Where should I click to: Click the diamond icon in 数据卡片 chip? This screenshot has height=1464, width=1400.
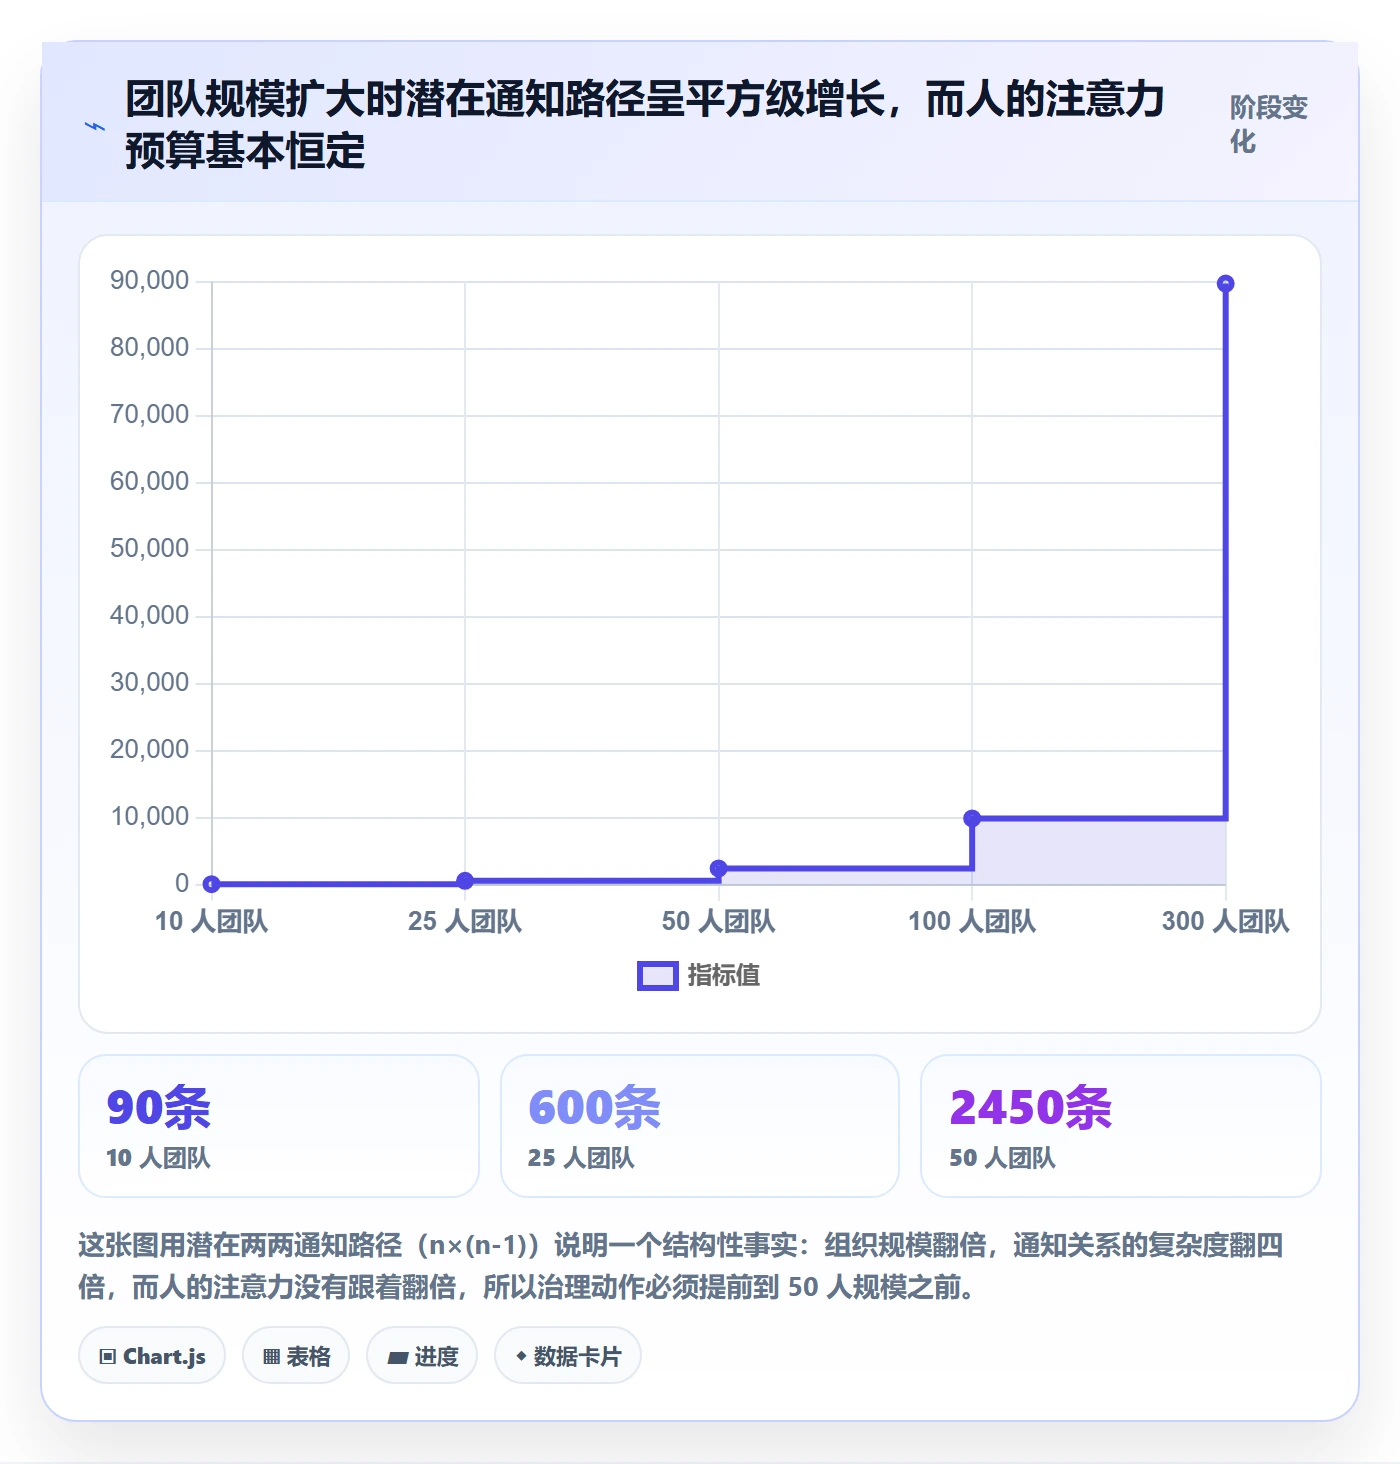[521, 1356]
